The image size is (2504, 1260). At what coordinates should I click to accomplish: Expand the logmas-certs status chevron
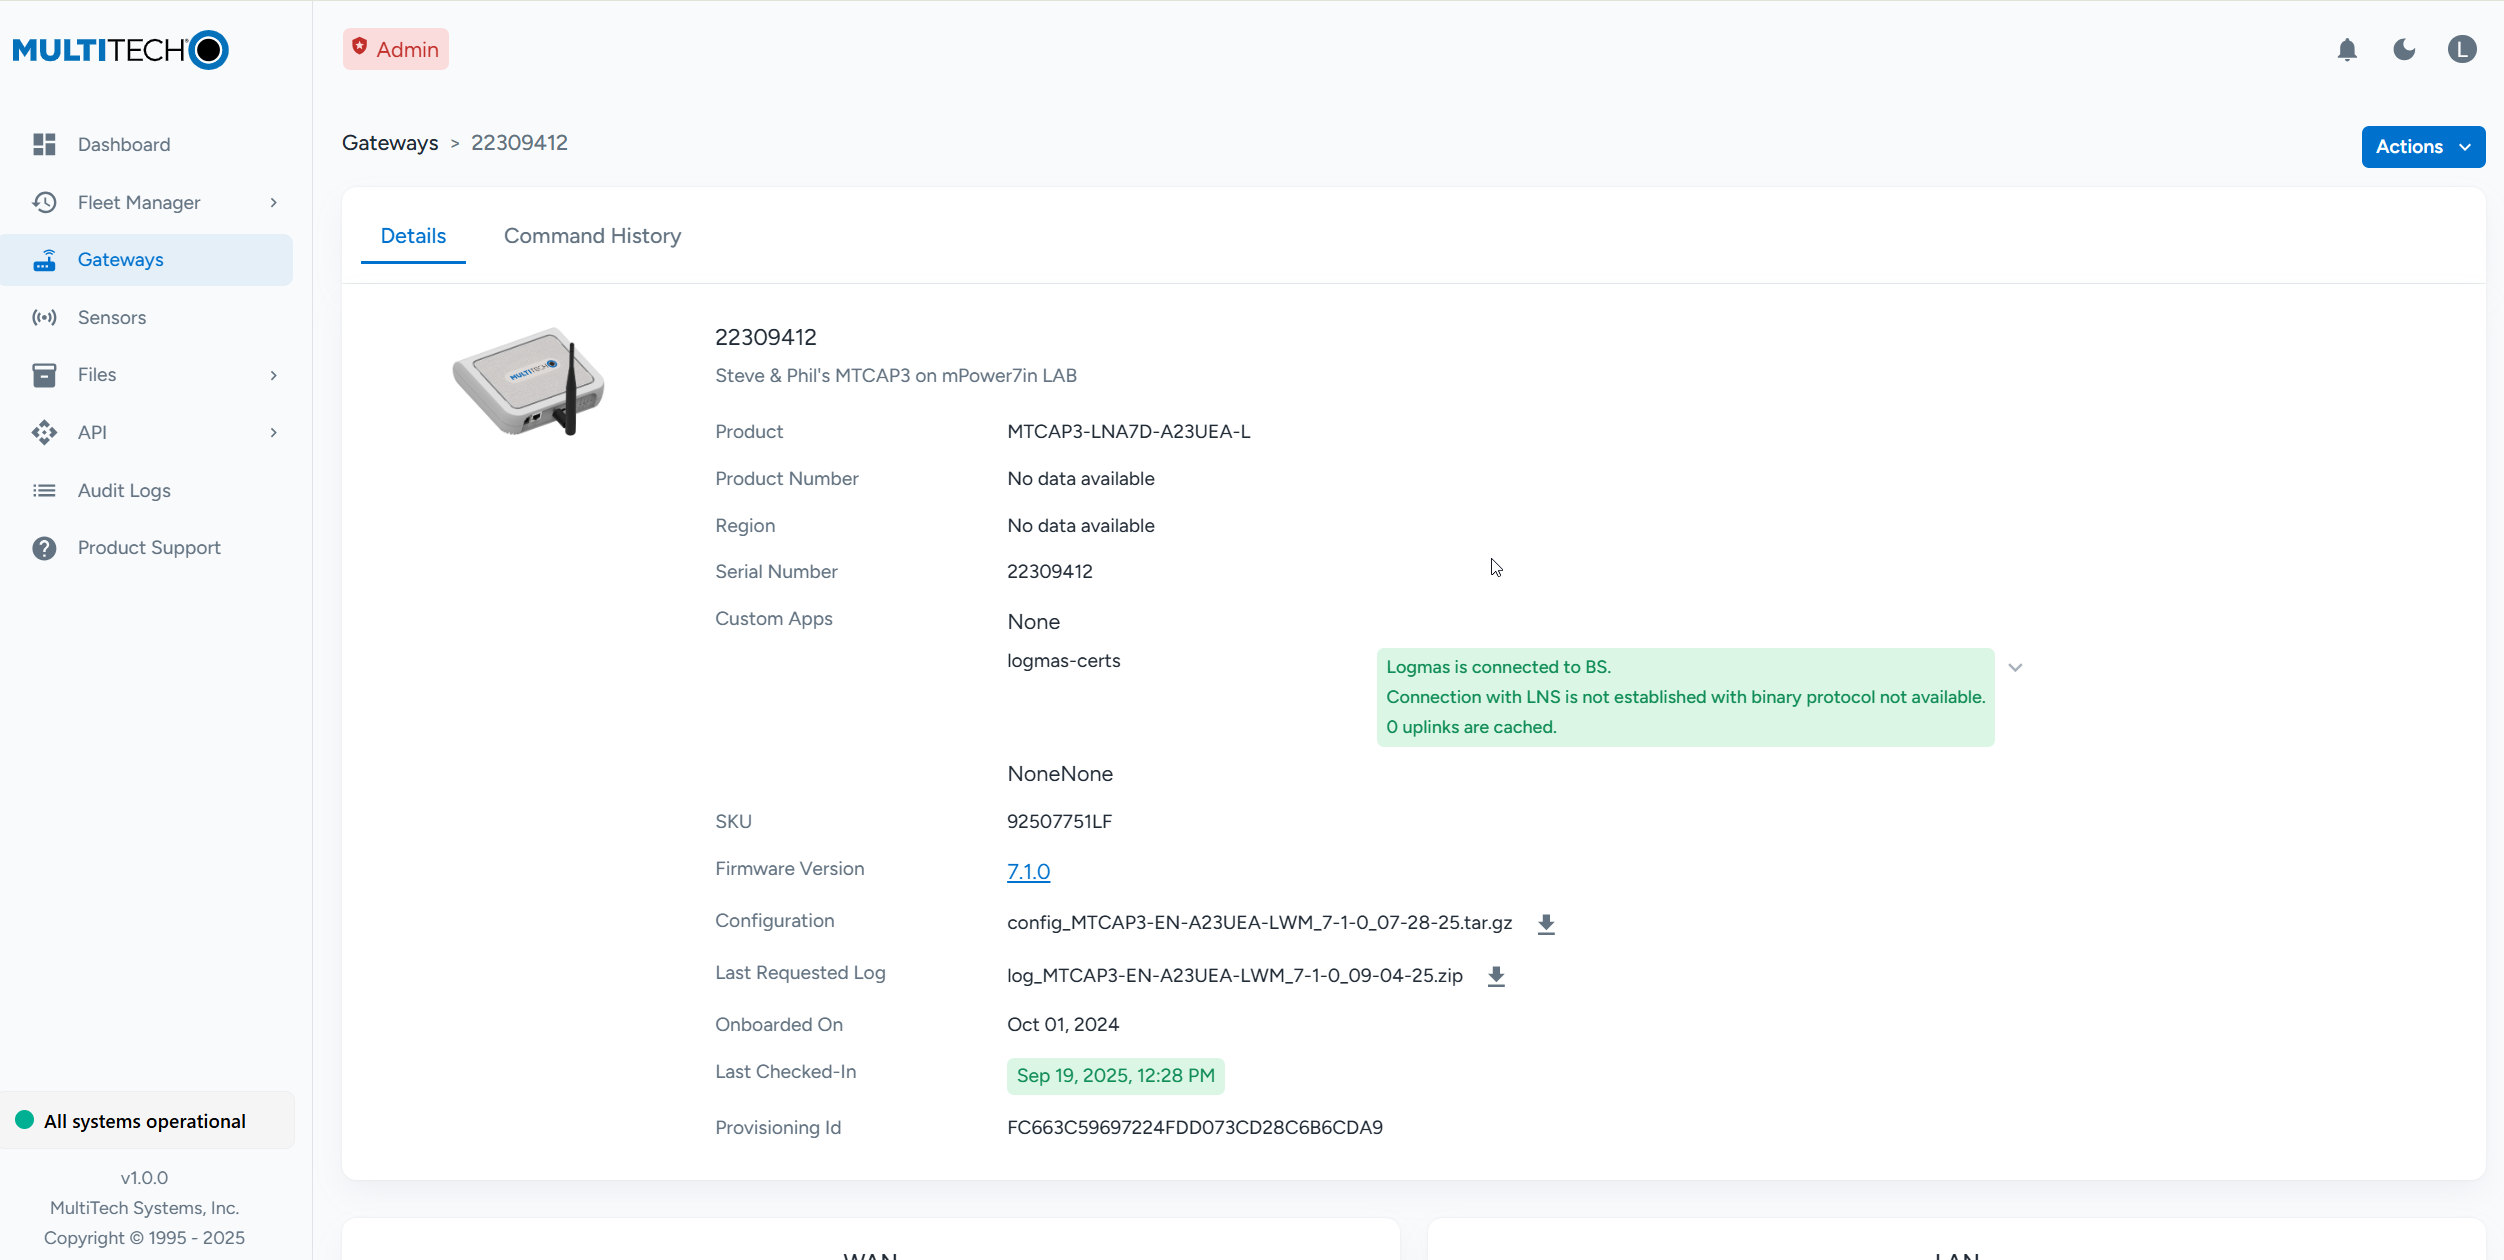(x=2015, y=667)
